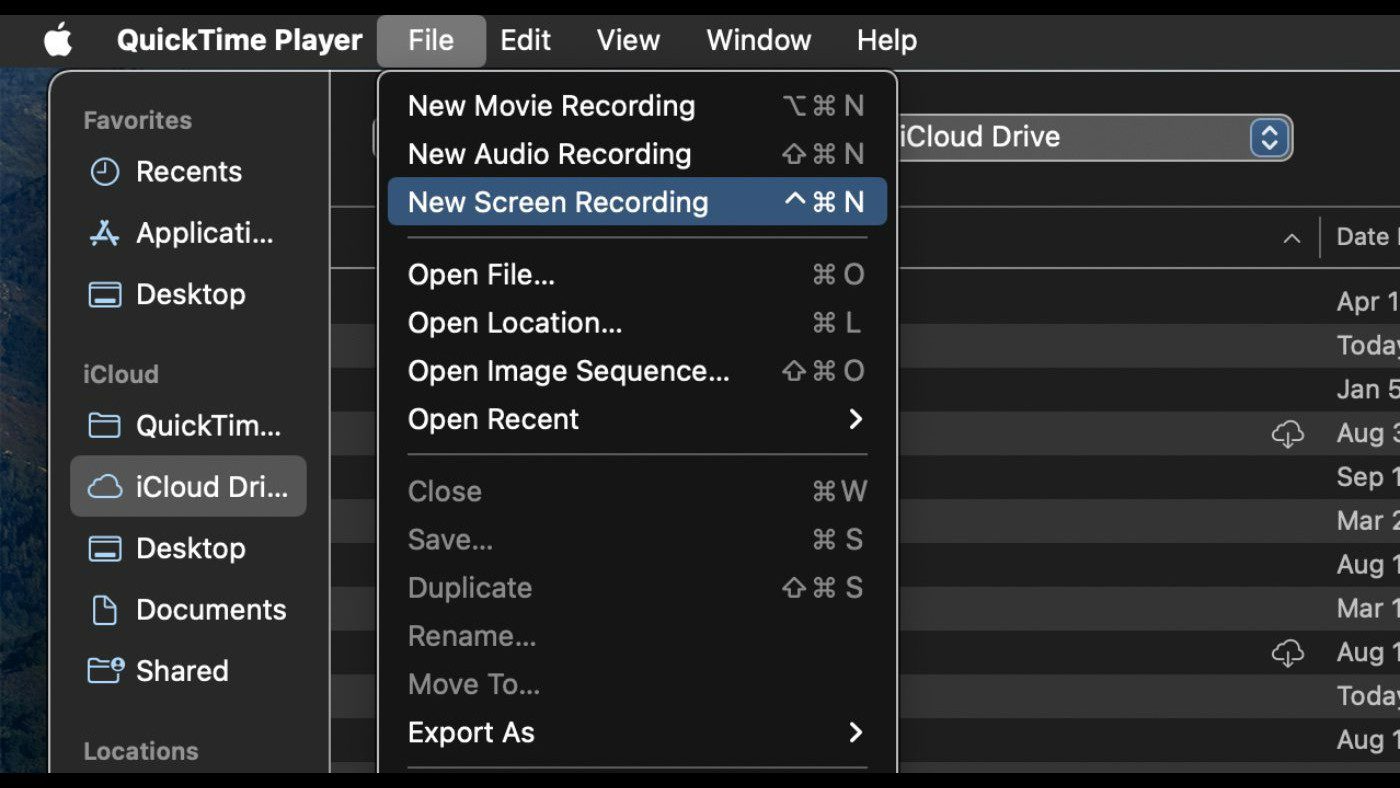The width and height of the screenshot is (1400, 788).
Task: Expand the Open Recent submenu
Action: (855, 419)
